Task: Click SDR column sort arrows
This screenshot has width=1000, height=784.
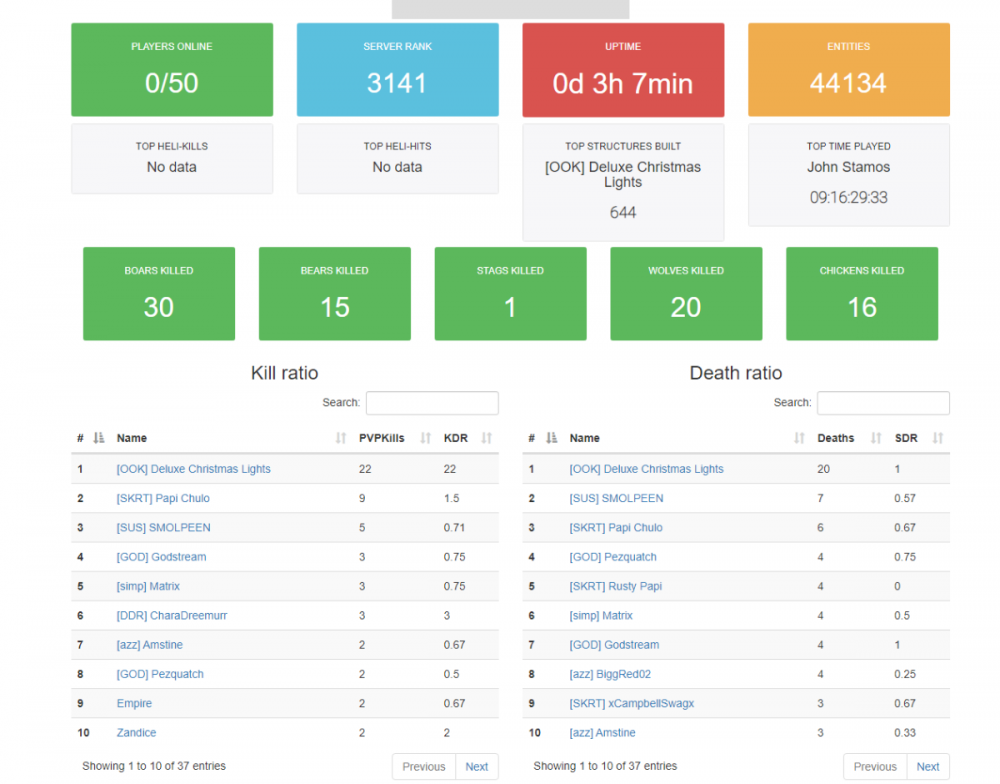Action: (938, 438)
